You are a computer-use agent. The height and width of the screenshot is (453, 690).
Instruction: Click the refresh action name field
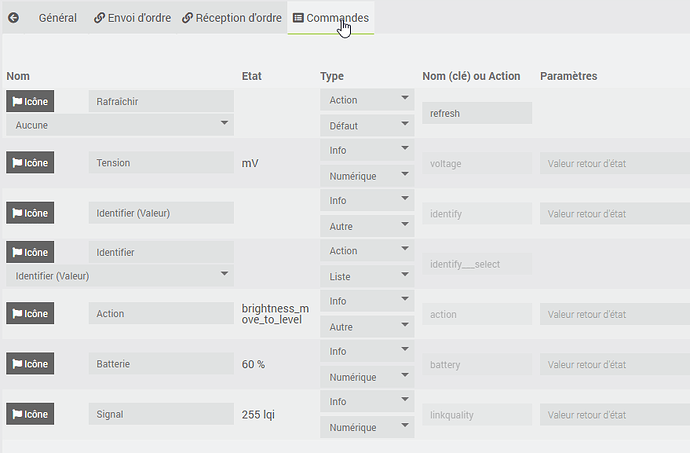click(x=477, y=113)
